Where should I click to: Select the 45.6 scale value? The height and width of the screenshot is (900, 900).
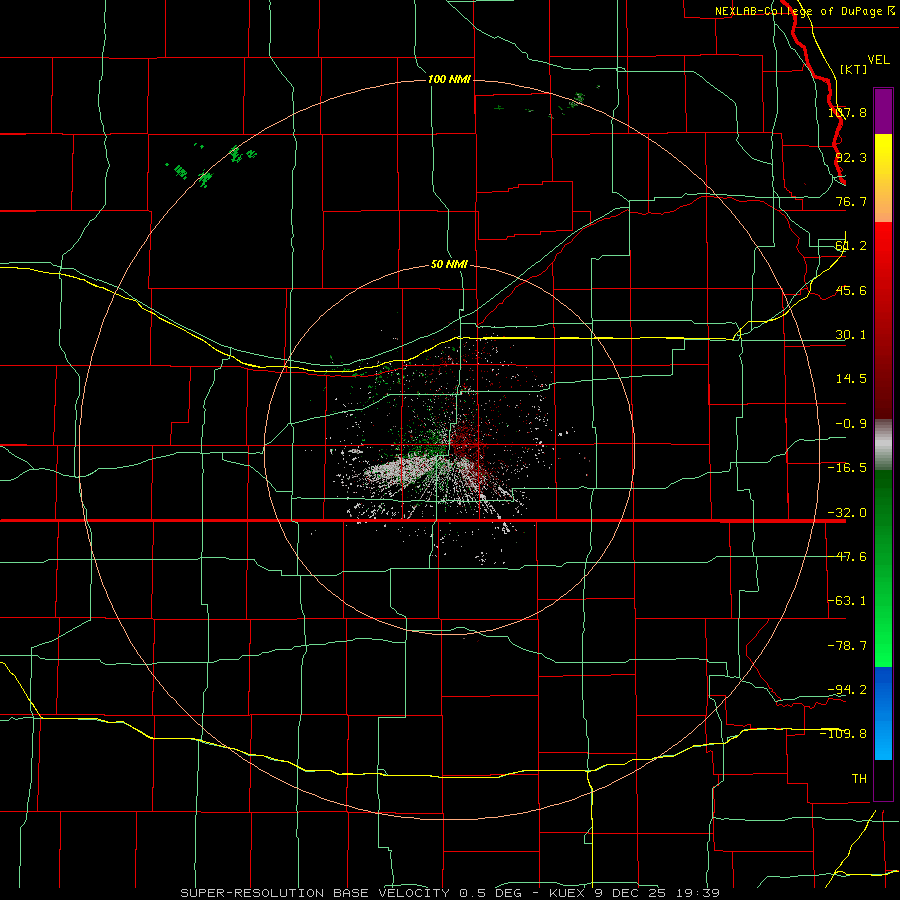click(851, 290)
